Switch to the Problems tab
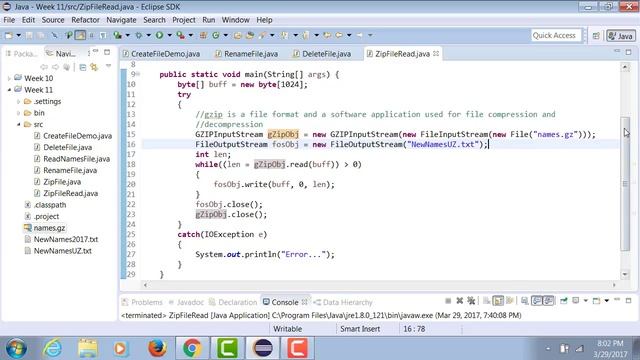This screenshot has height=360, width=640. pyautogui.click(x=142, y=302)
